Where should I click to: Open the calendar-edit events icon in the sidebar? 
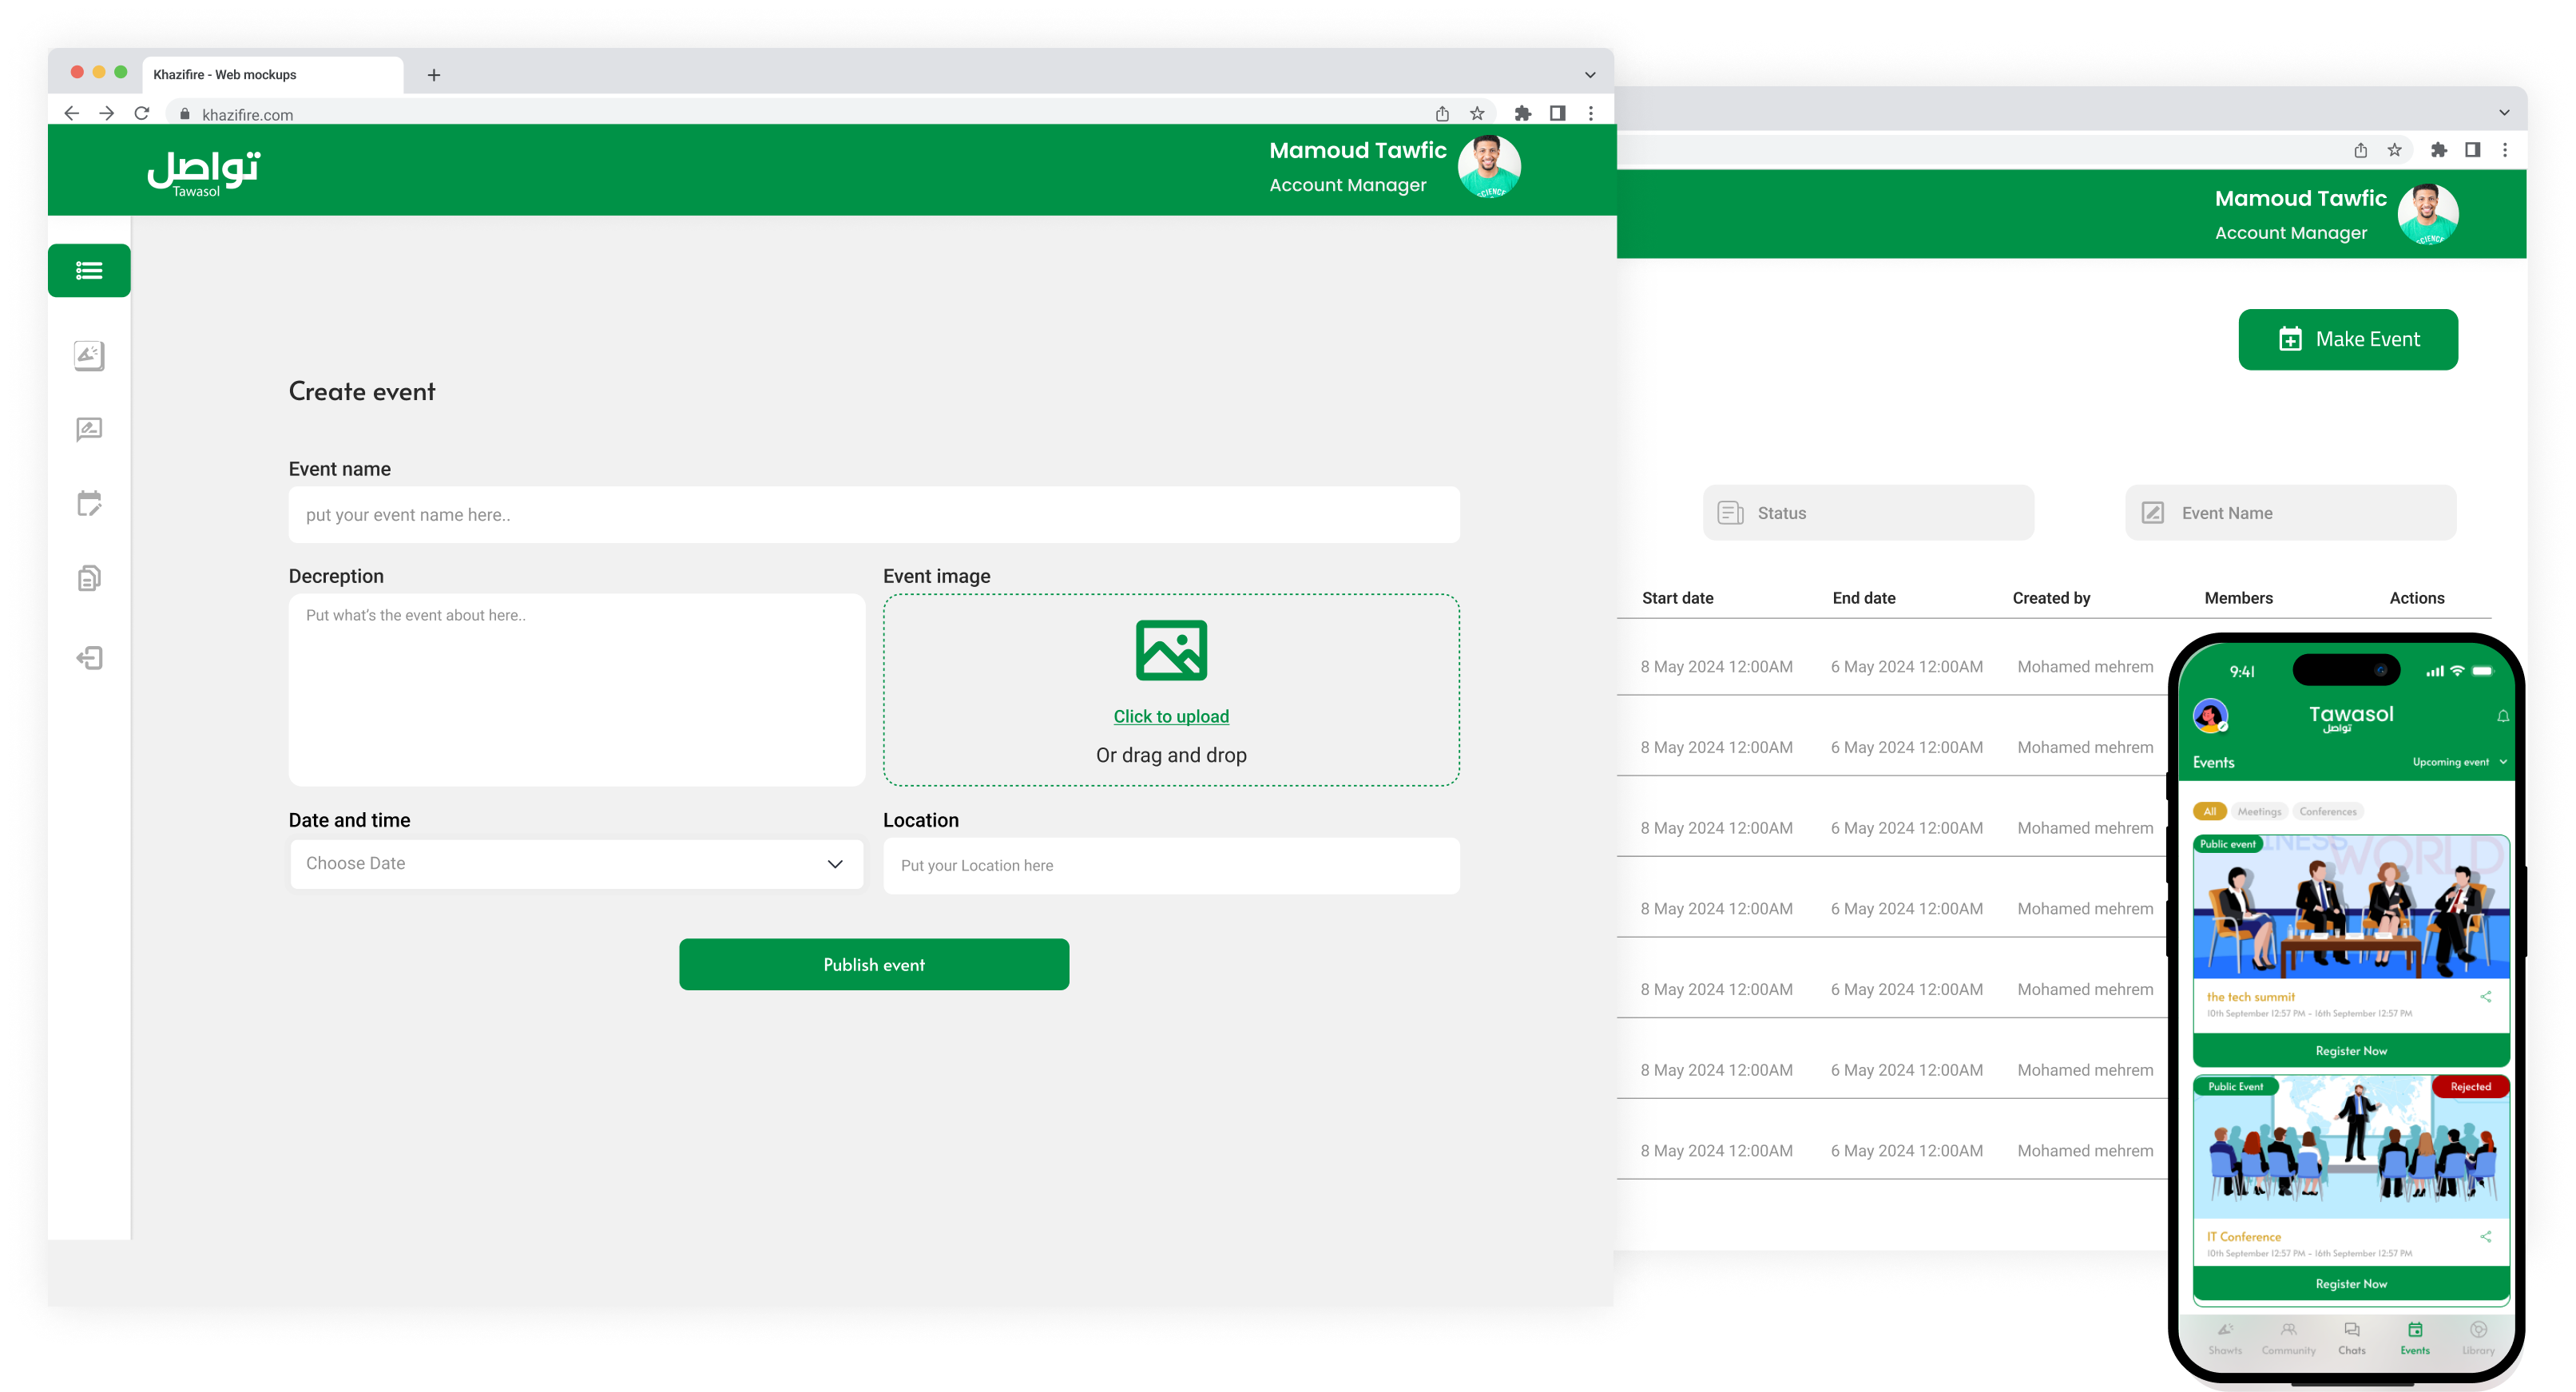click(89, 503)
